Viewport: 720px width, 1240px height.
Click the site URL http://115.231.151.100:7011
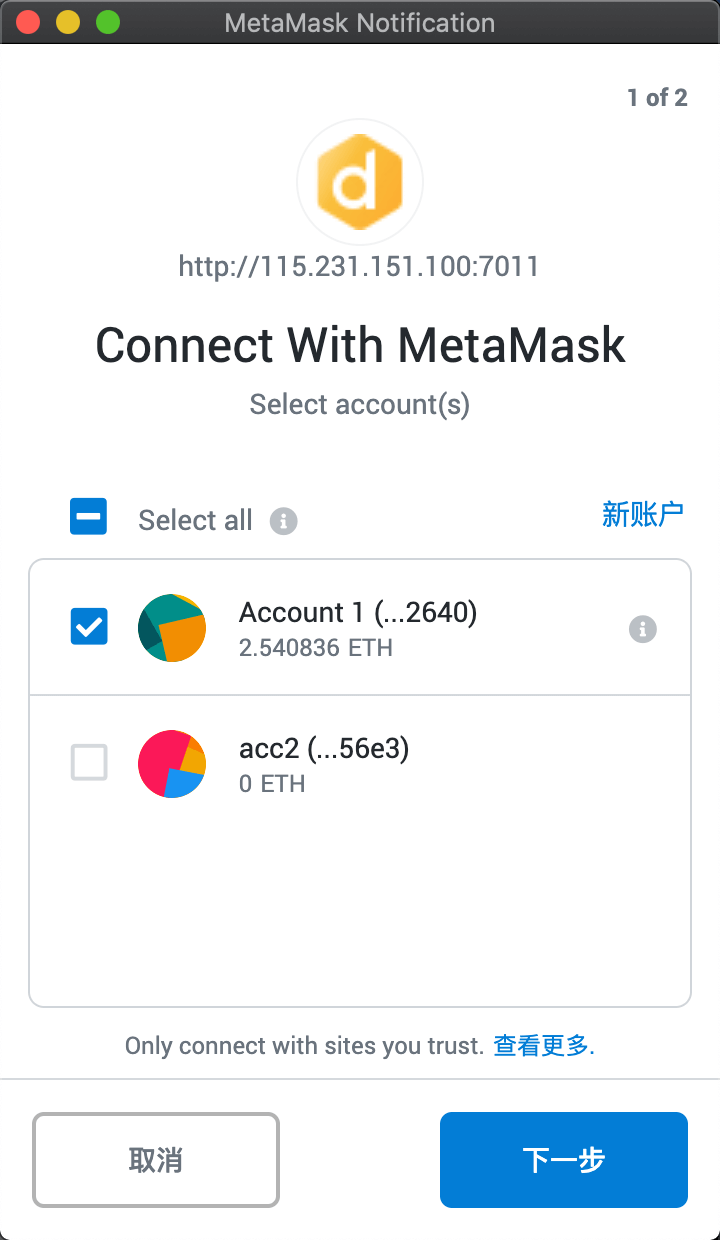(359, 267)
